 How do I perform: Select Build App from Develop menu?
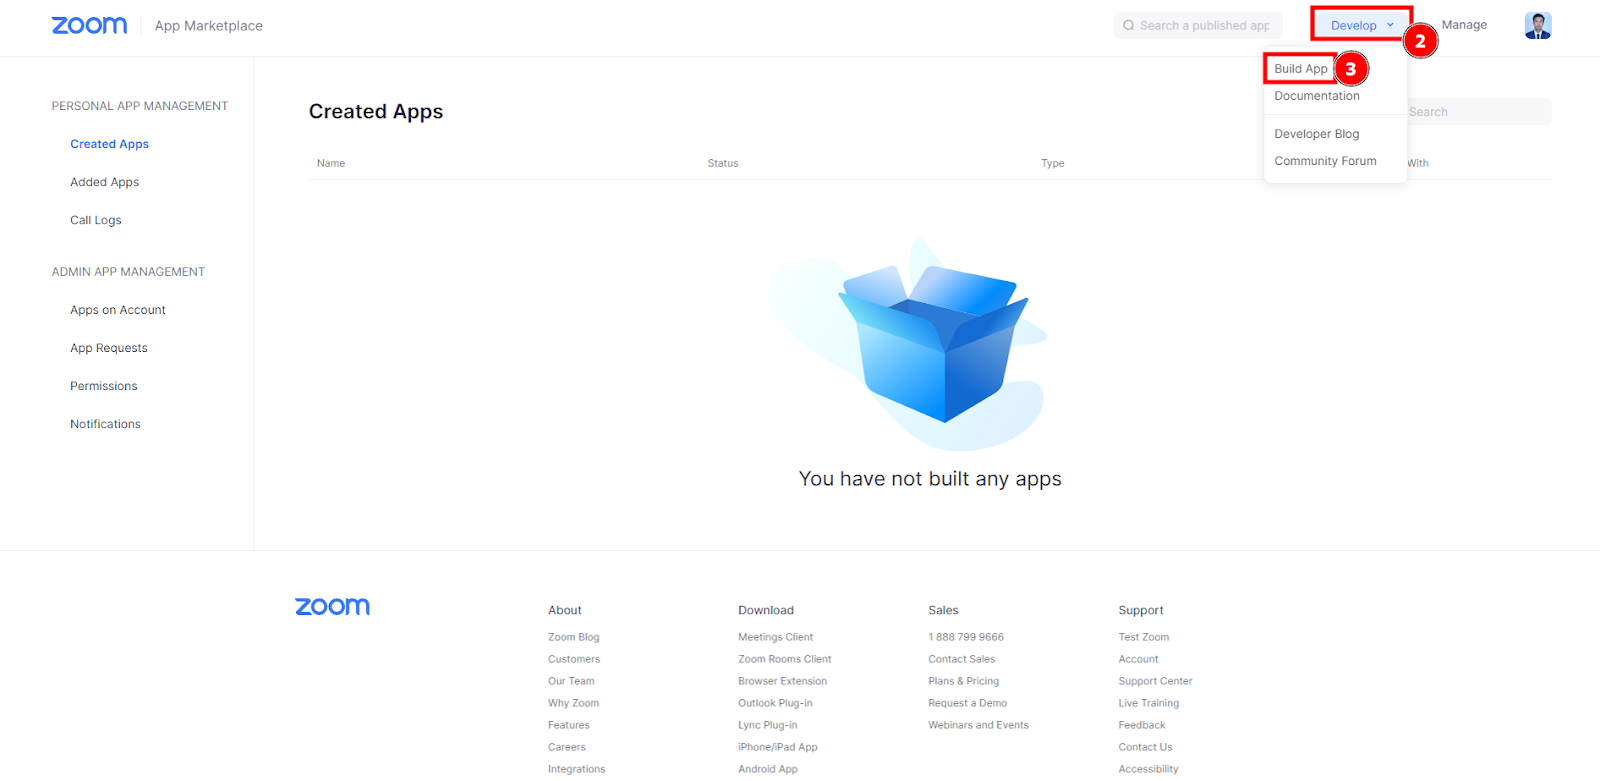point(1300,69)
